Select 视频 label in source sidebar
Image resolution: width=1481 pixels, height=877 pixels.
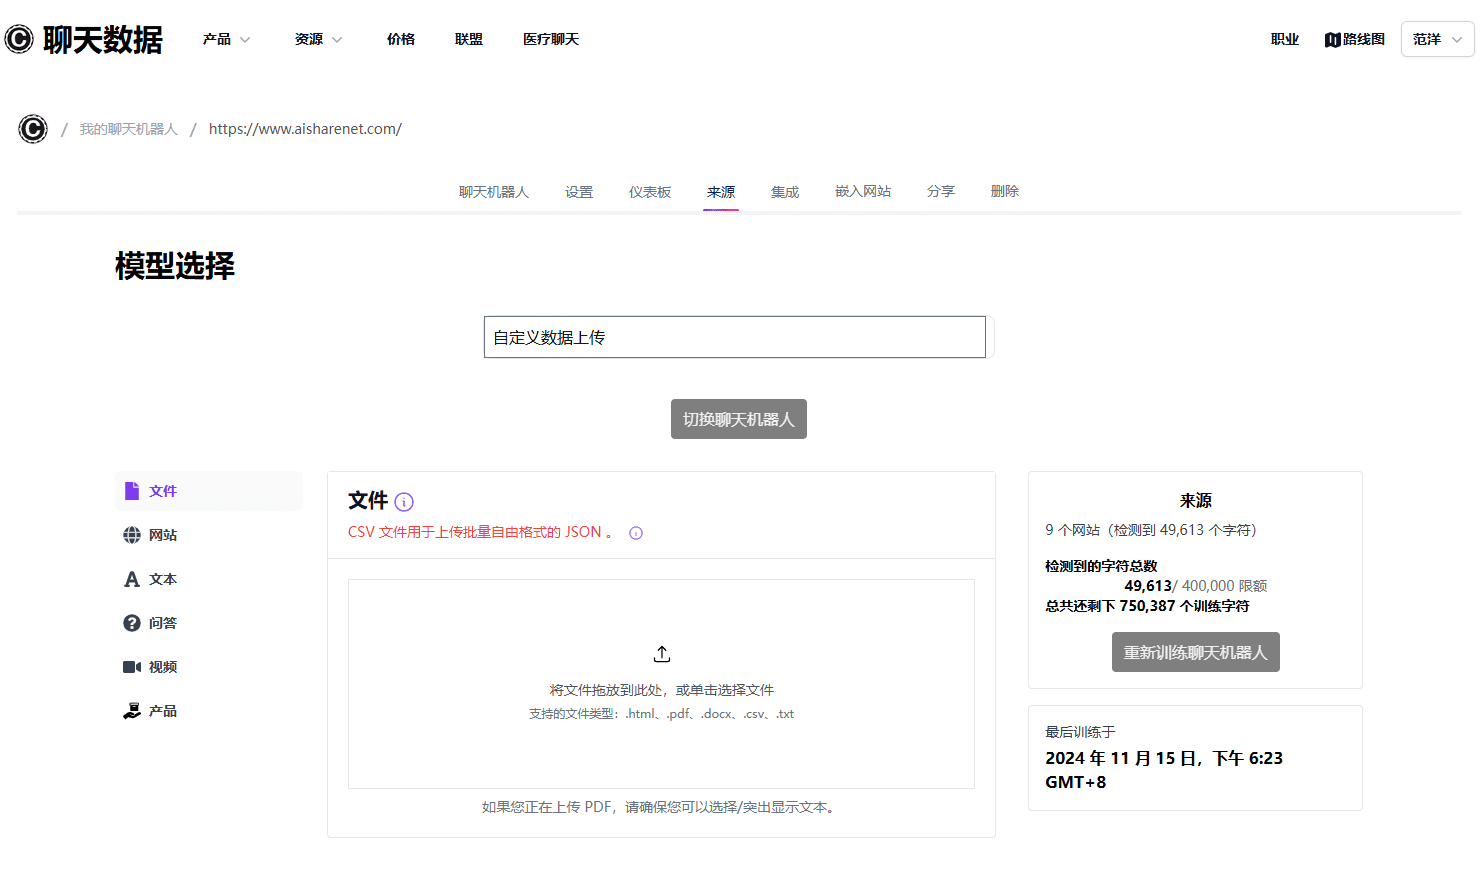(163, 667)
